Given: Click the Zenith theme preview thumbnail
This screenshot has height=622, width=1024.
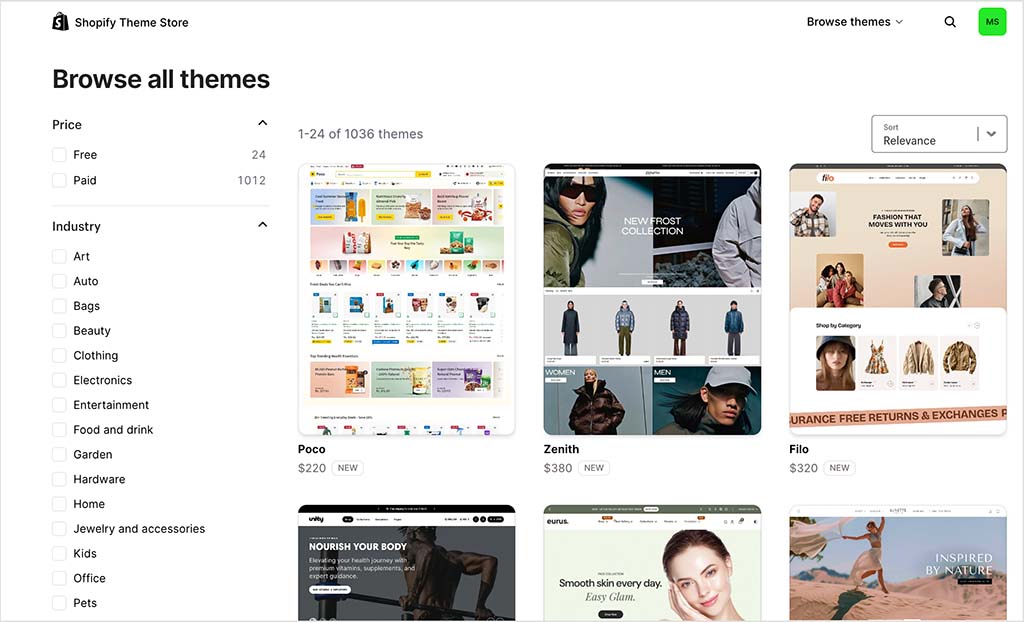Looking at the screenshot, I should (x=652, y=297).
